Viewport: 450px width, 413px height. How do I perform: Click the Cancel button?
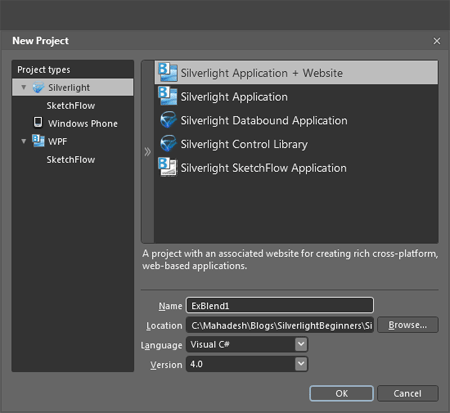[x=408, y=393]
